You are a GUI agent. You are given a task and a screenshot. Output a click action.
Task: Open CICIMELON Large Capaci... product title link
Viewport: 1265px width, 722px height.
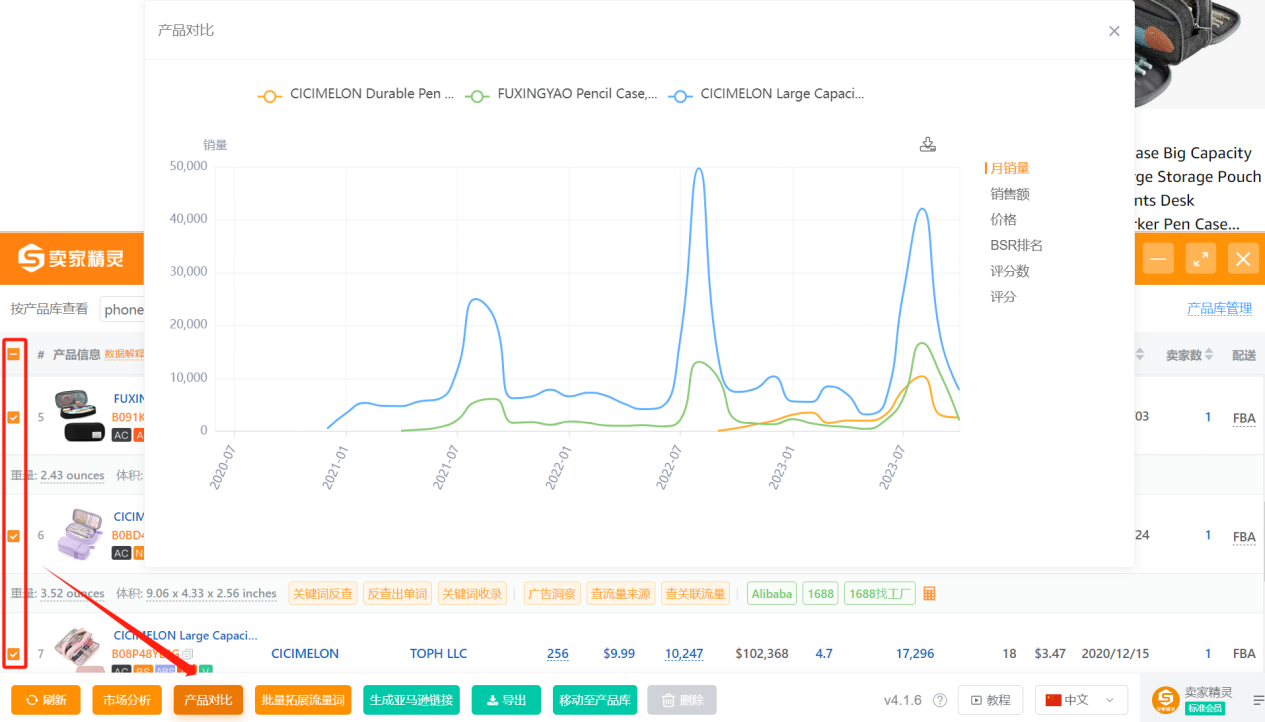[x=185, y=635]
